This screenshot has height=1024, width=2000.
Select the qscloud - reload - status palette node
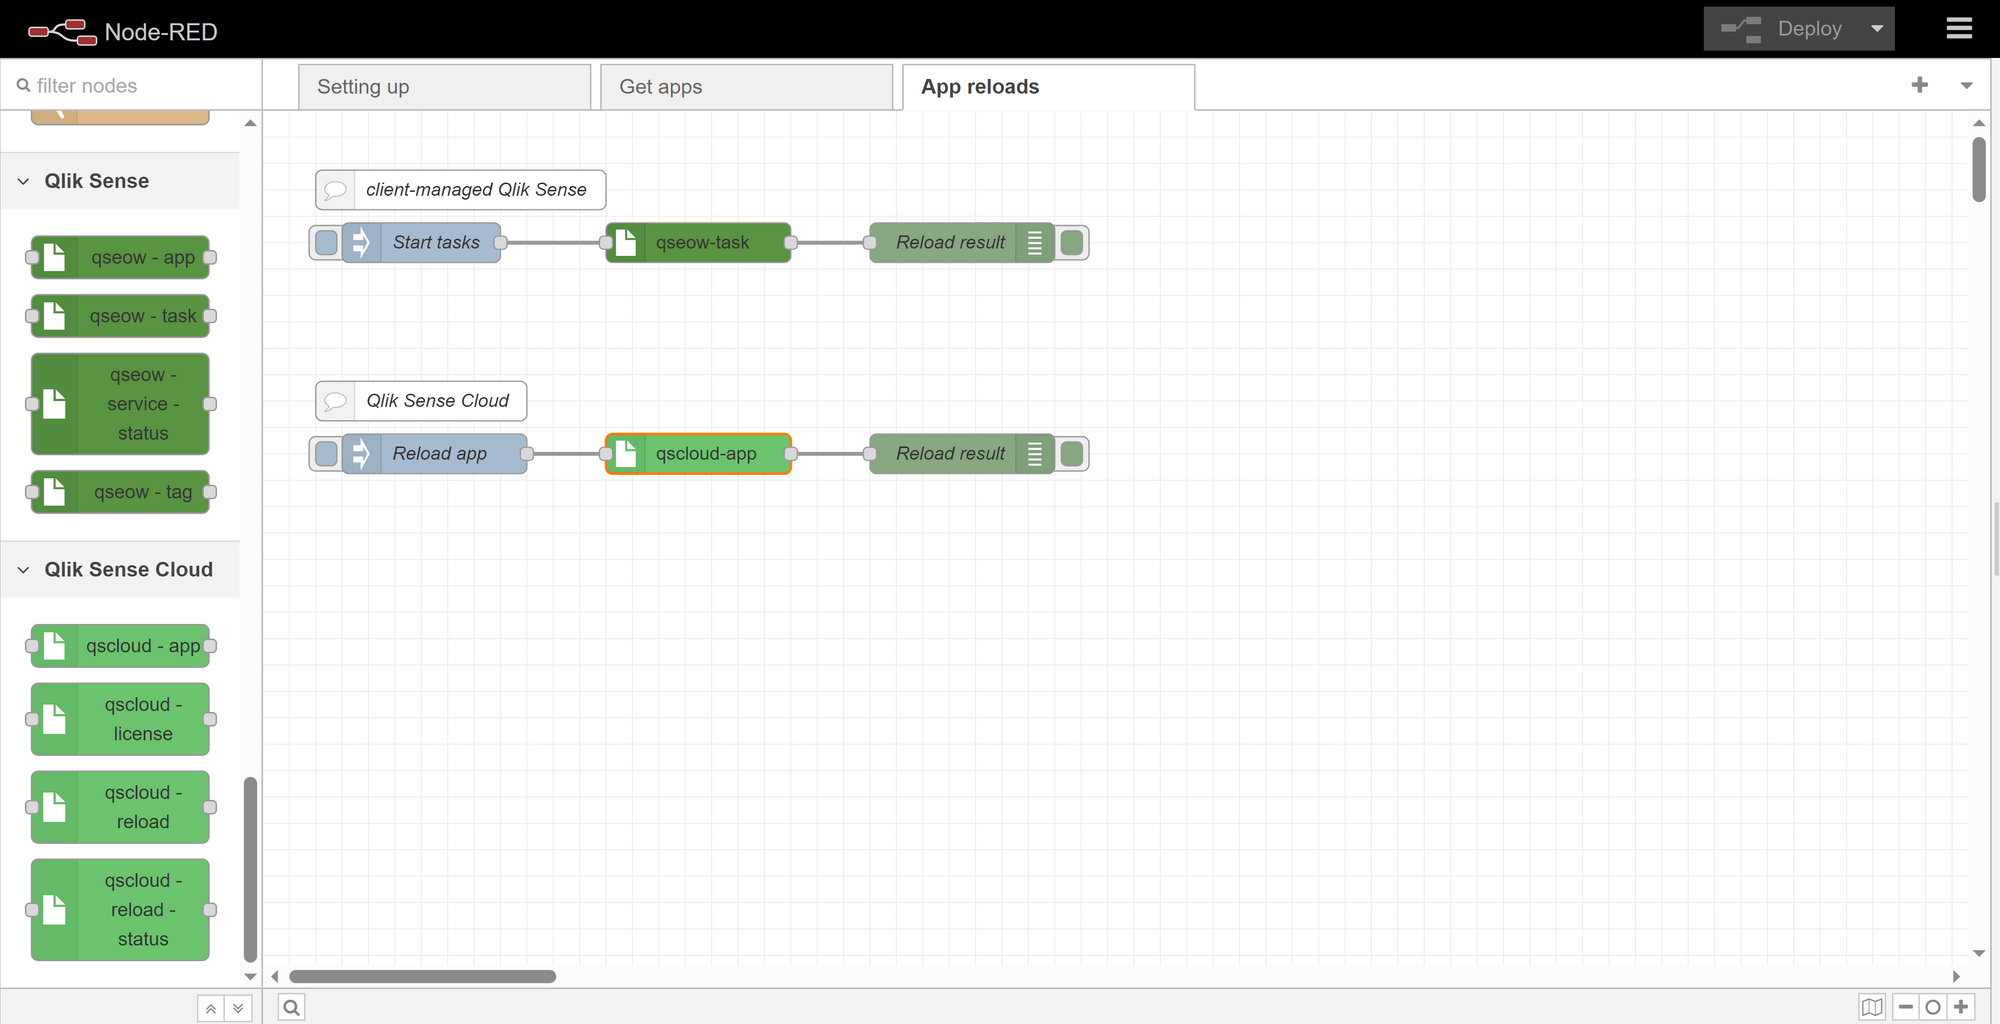tap(120, 910)
